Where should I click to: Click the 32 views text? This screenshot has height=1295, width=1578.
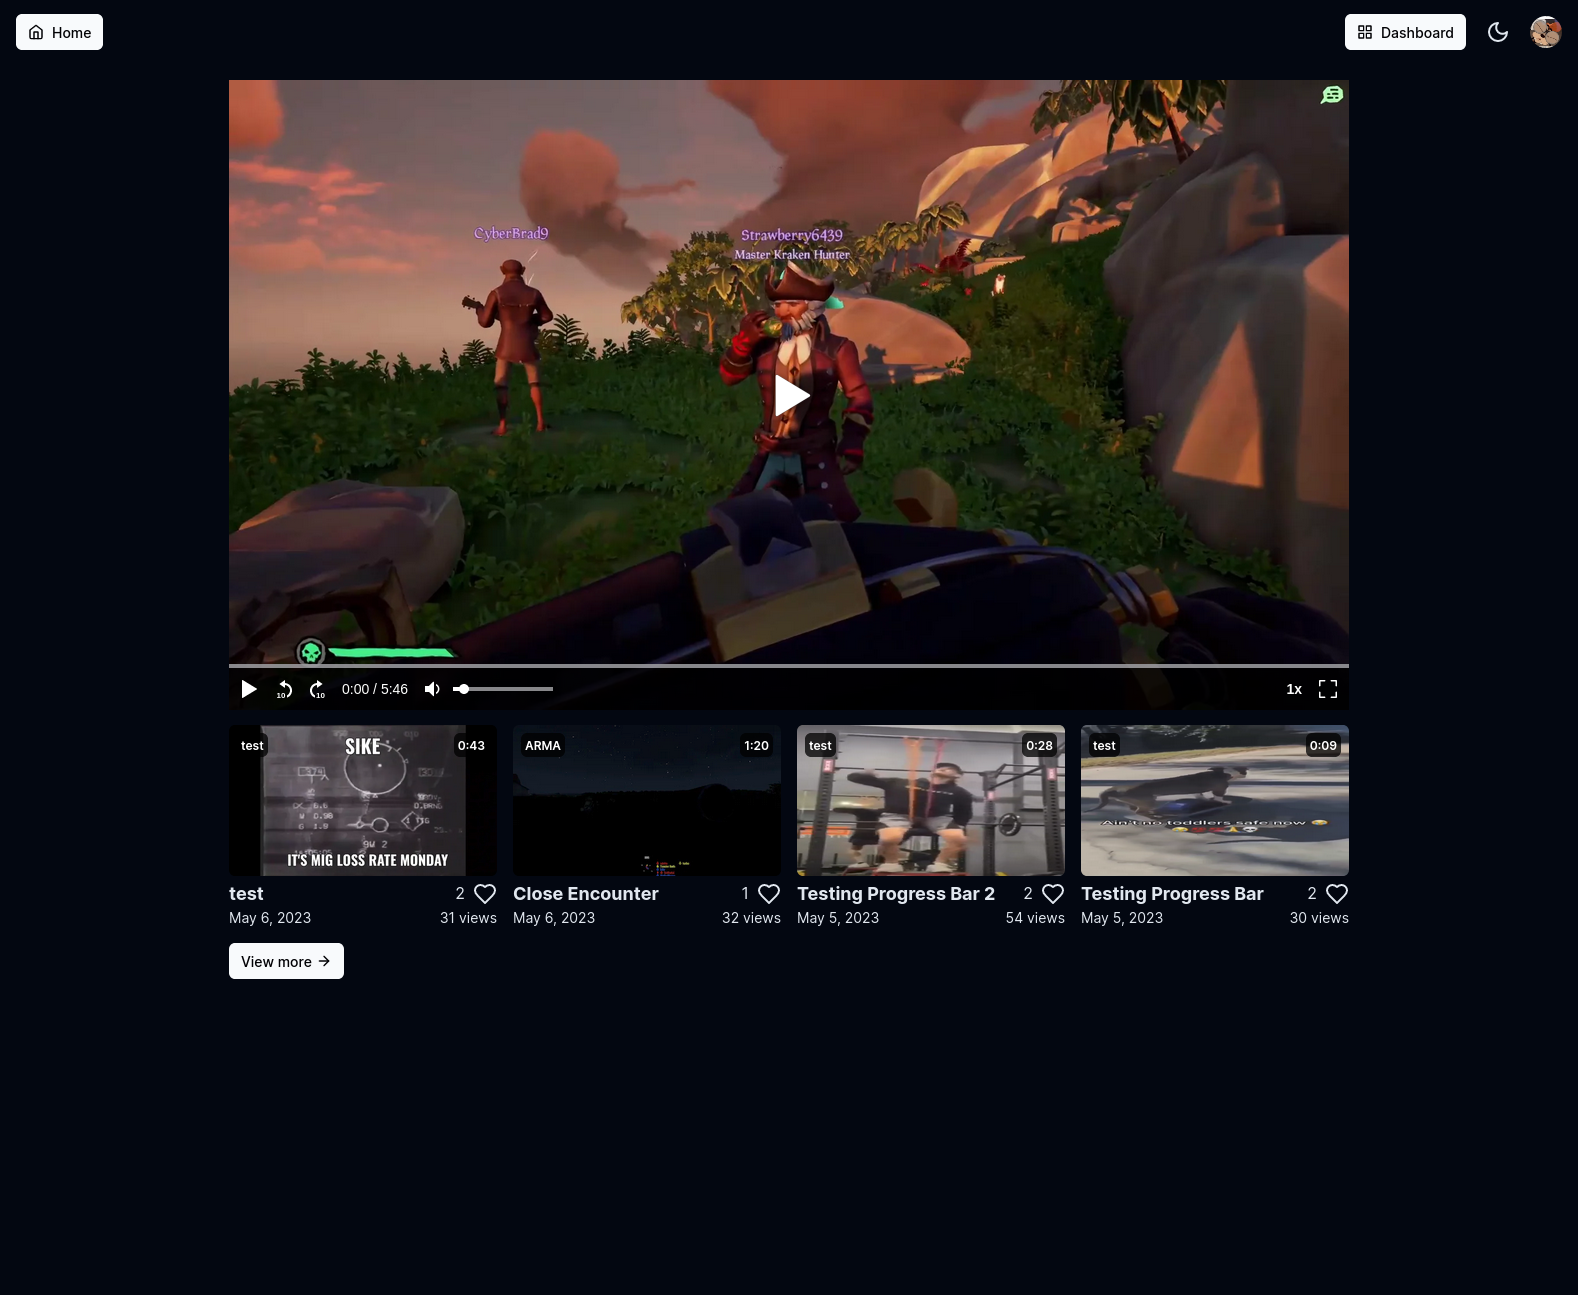[x=751, y=918]
